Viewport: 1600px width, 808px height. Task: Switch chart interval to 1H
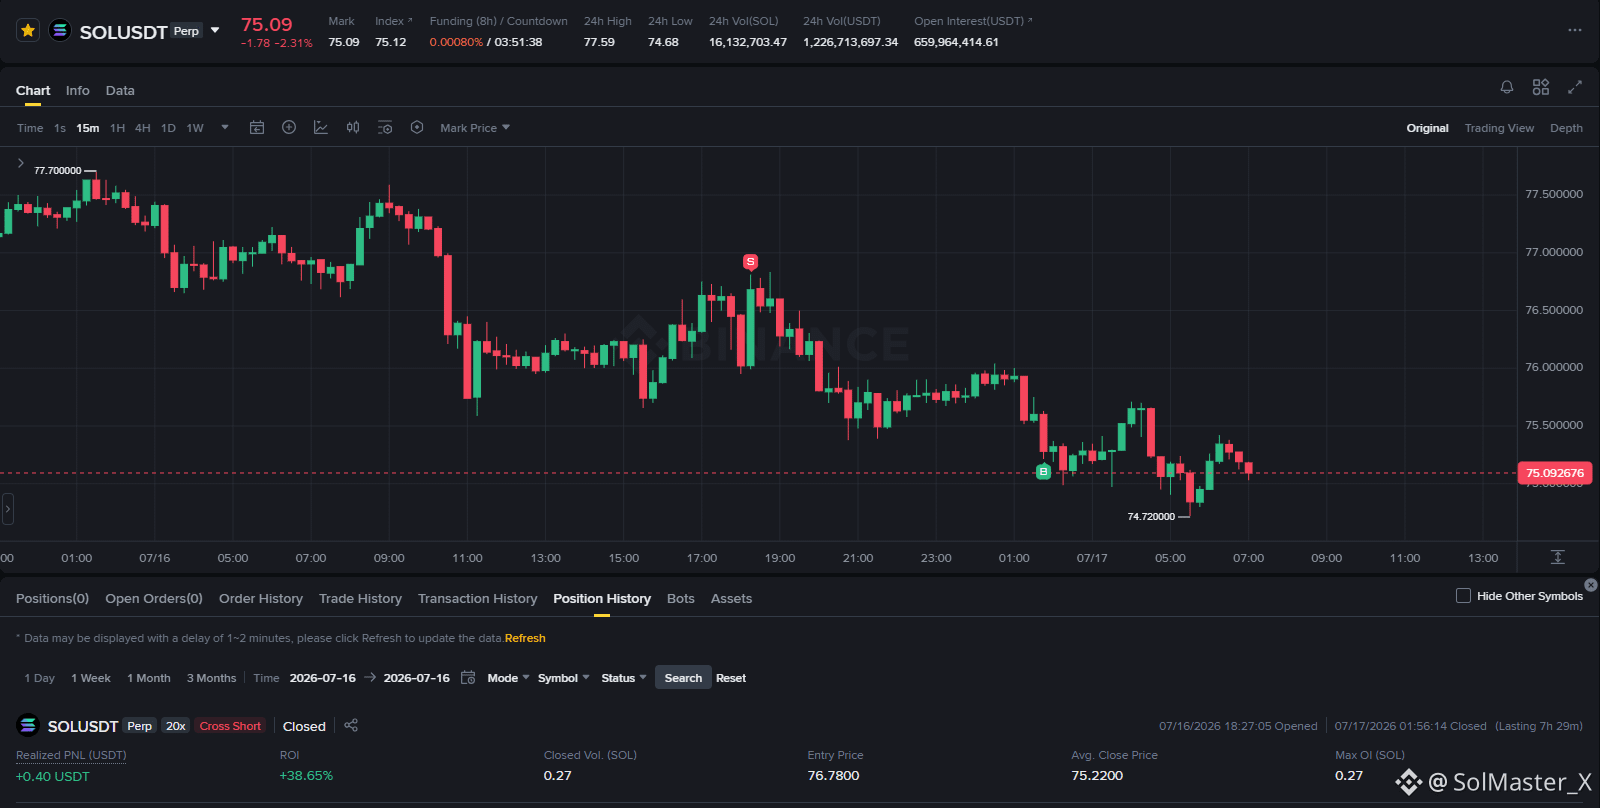(118, 128)
